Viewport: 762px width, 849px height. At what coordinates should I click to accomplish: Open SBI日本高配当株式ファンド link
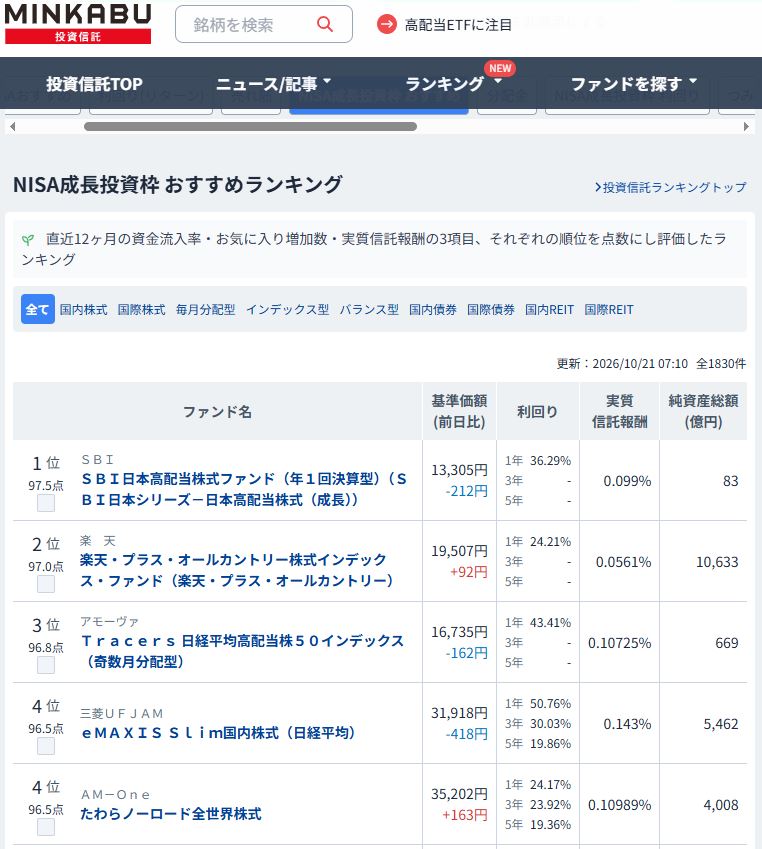244,489
